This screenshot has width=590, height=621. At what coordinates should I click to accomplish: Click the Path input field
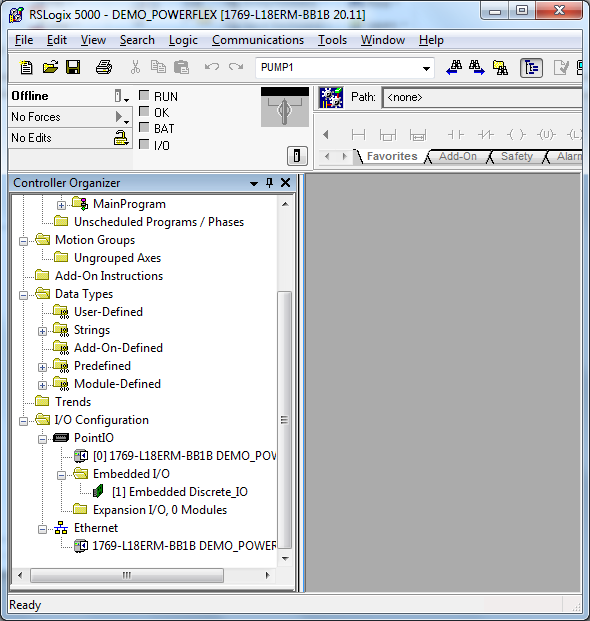tap(482, 97)
